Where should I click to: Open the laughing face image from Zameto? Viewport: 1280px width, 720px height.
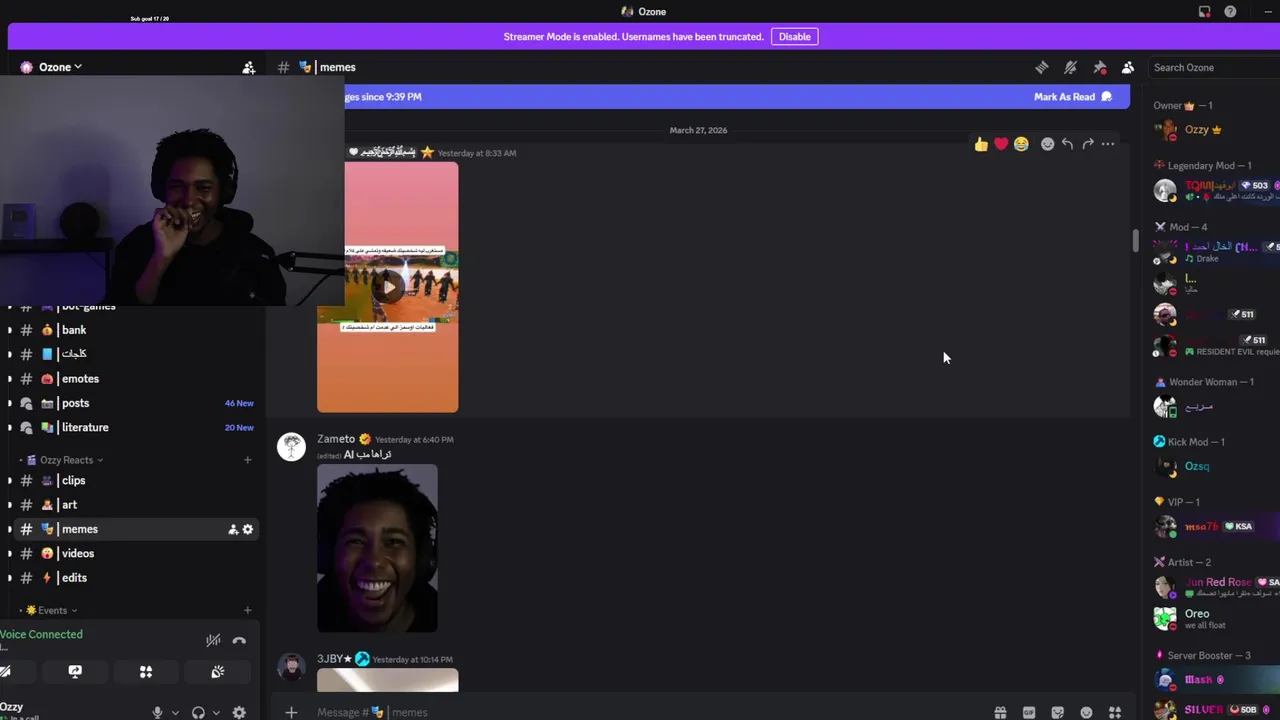(377, 548)
